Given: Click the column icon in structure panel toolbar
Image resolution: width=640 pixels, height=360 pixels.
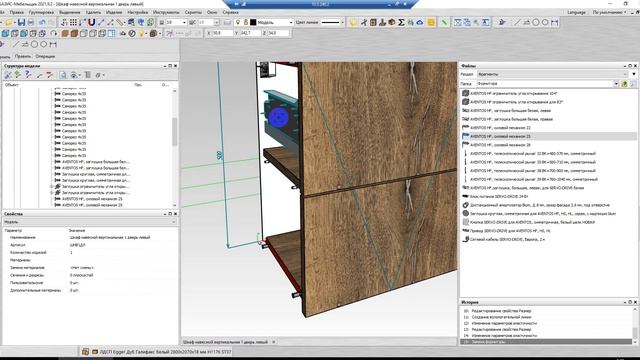Looking at the screenshot, I should coord(87,75).
